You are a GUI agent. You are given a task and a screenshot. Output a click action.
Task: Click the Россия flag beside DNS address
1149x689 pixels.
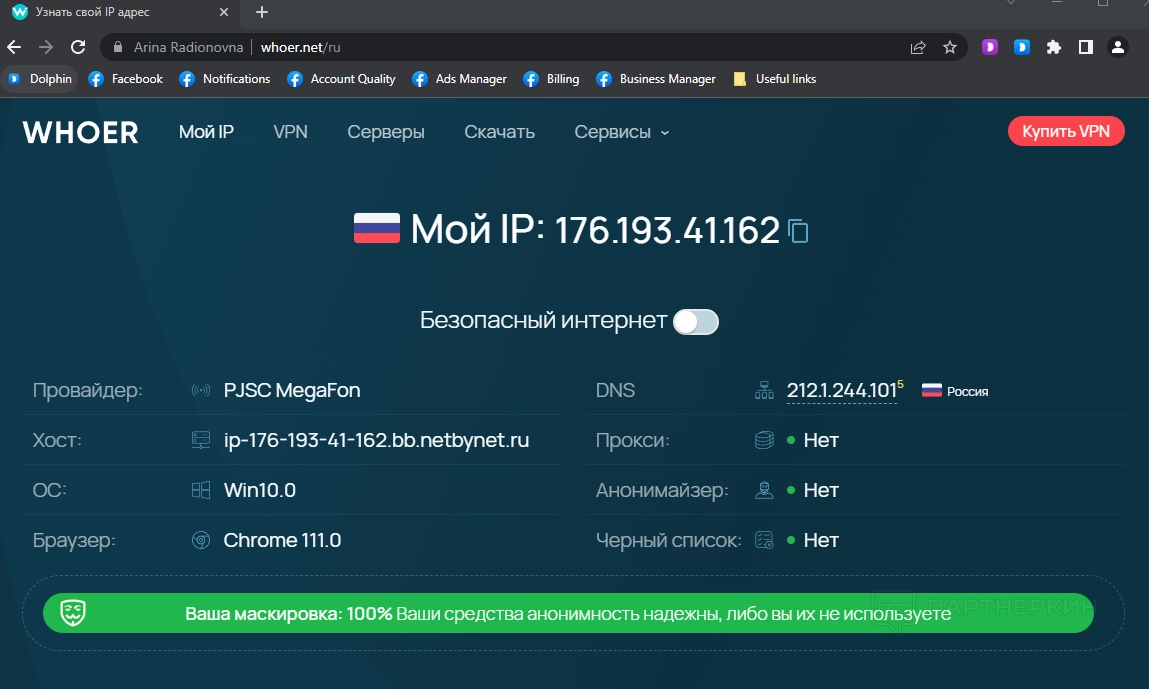(x=931, y=391)
